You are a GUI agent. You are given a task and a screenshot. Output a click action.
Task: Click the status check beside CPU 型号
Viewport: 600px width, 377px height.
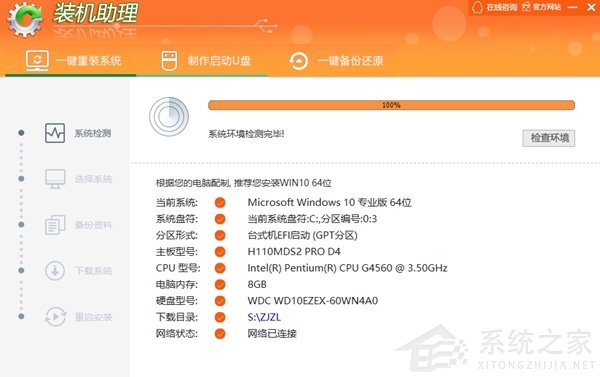(x=220, y=268)
